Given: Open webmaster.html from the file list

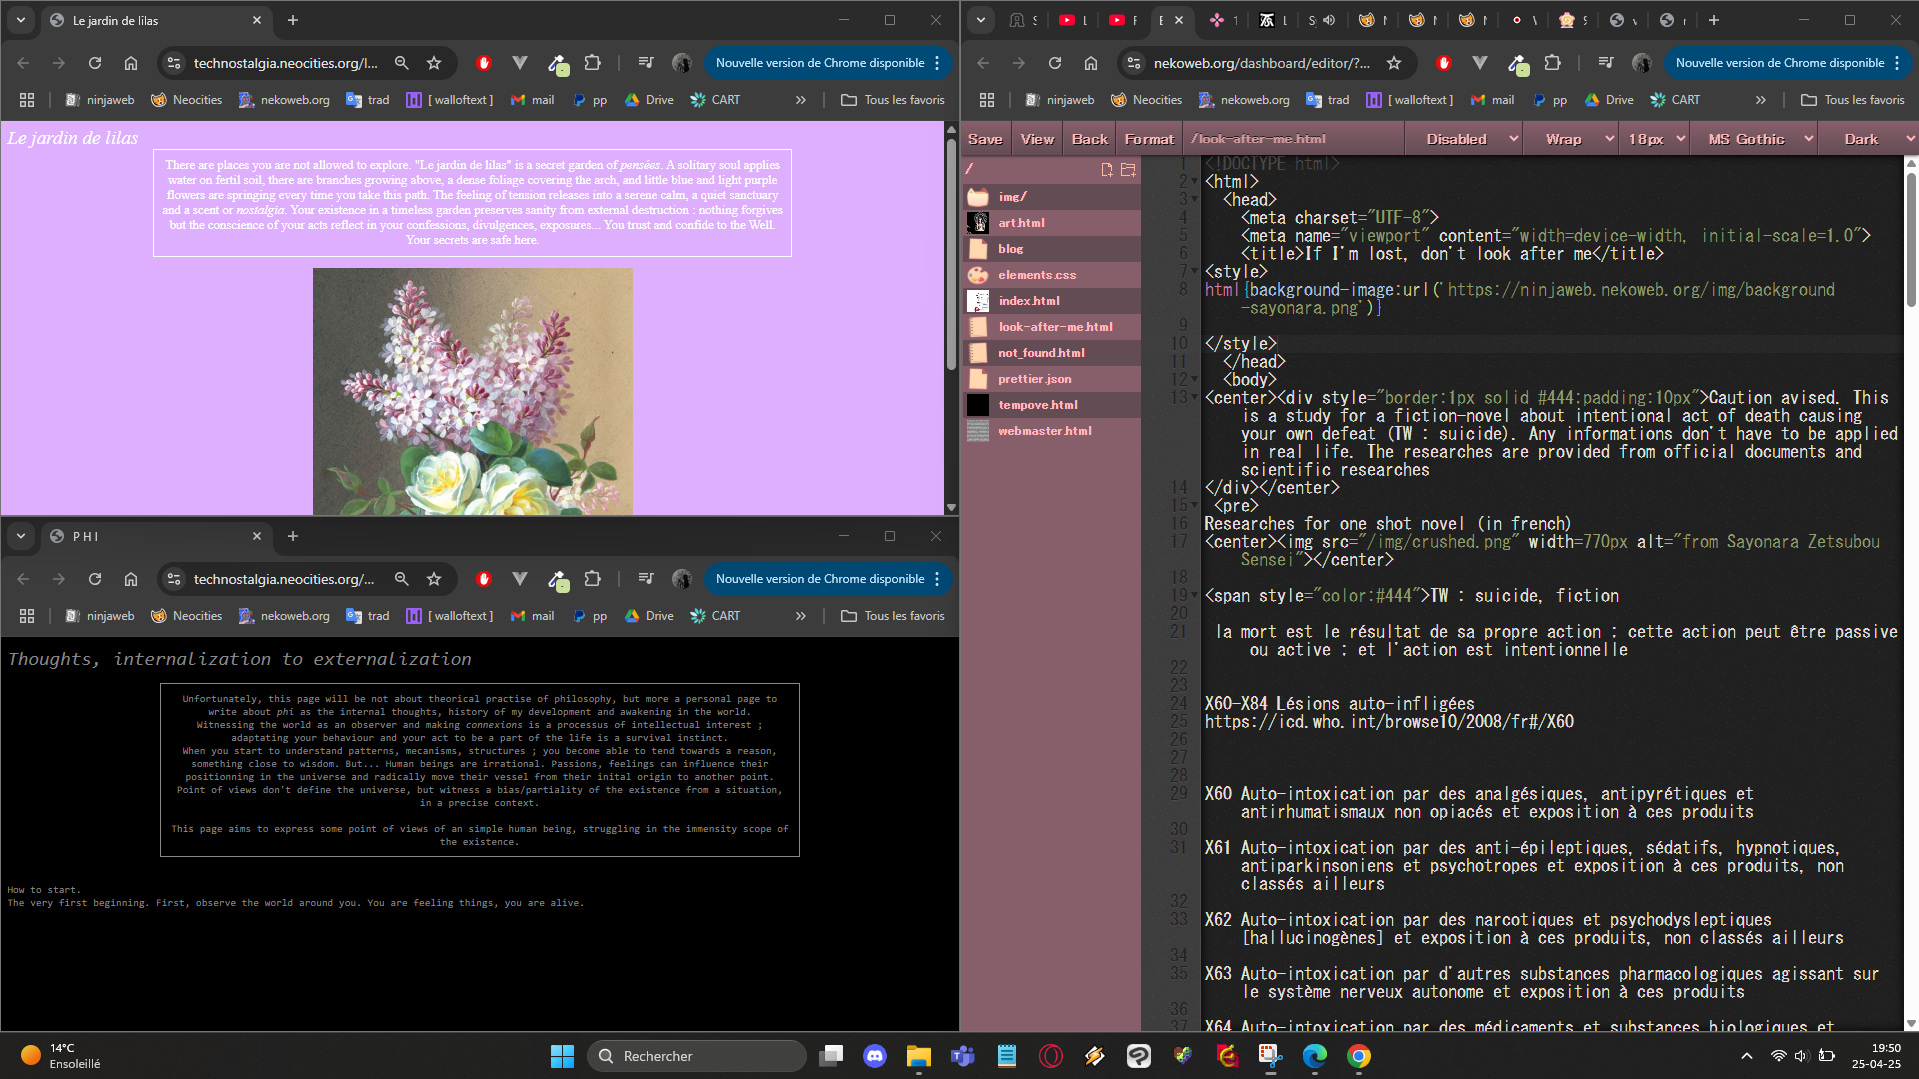Looking at the screenshot, I should coord(1052,431).
